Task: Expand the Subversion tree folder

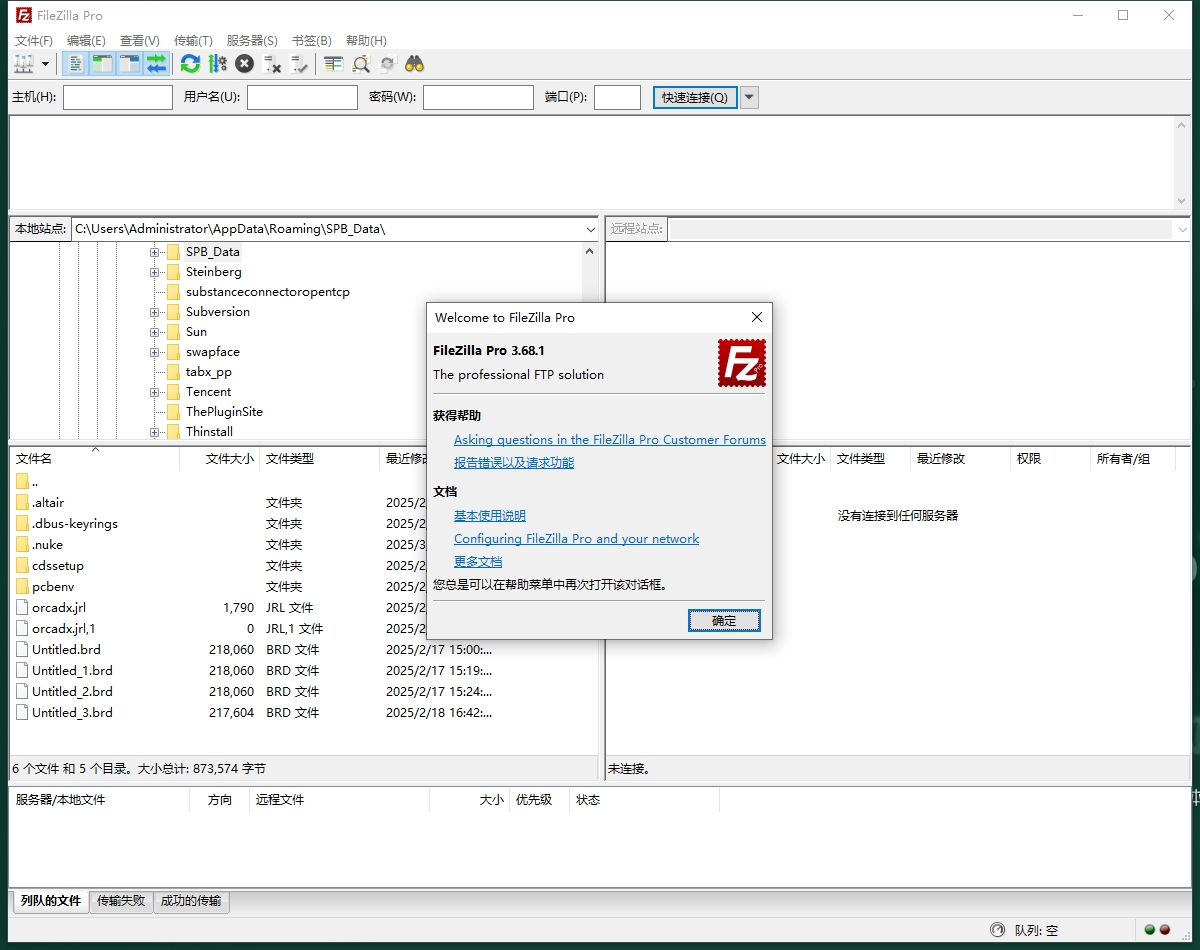Action: [x=155, y=312]
